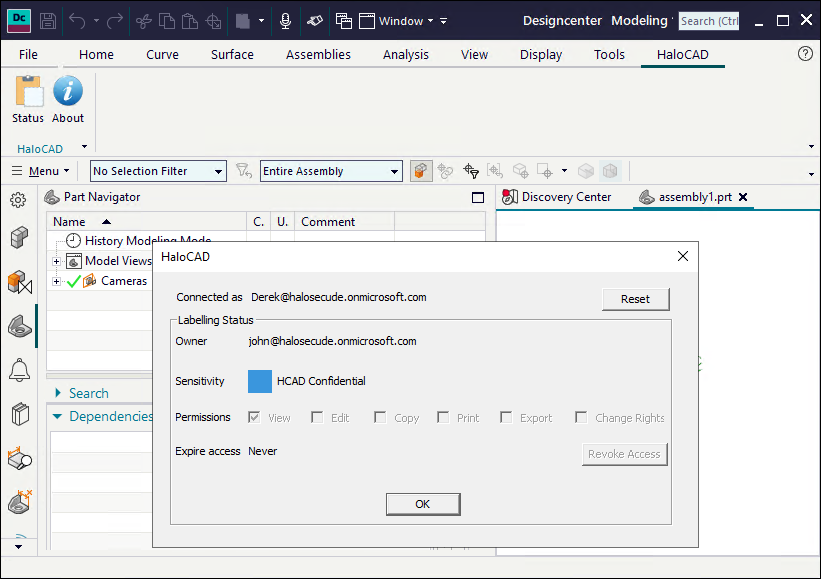Image resolution: width=821 pixels, height=579 pixels.
Task: Click the orange cube selection toolbar icon
Action: click(421, 171)
